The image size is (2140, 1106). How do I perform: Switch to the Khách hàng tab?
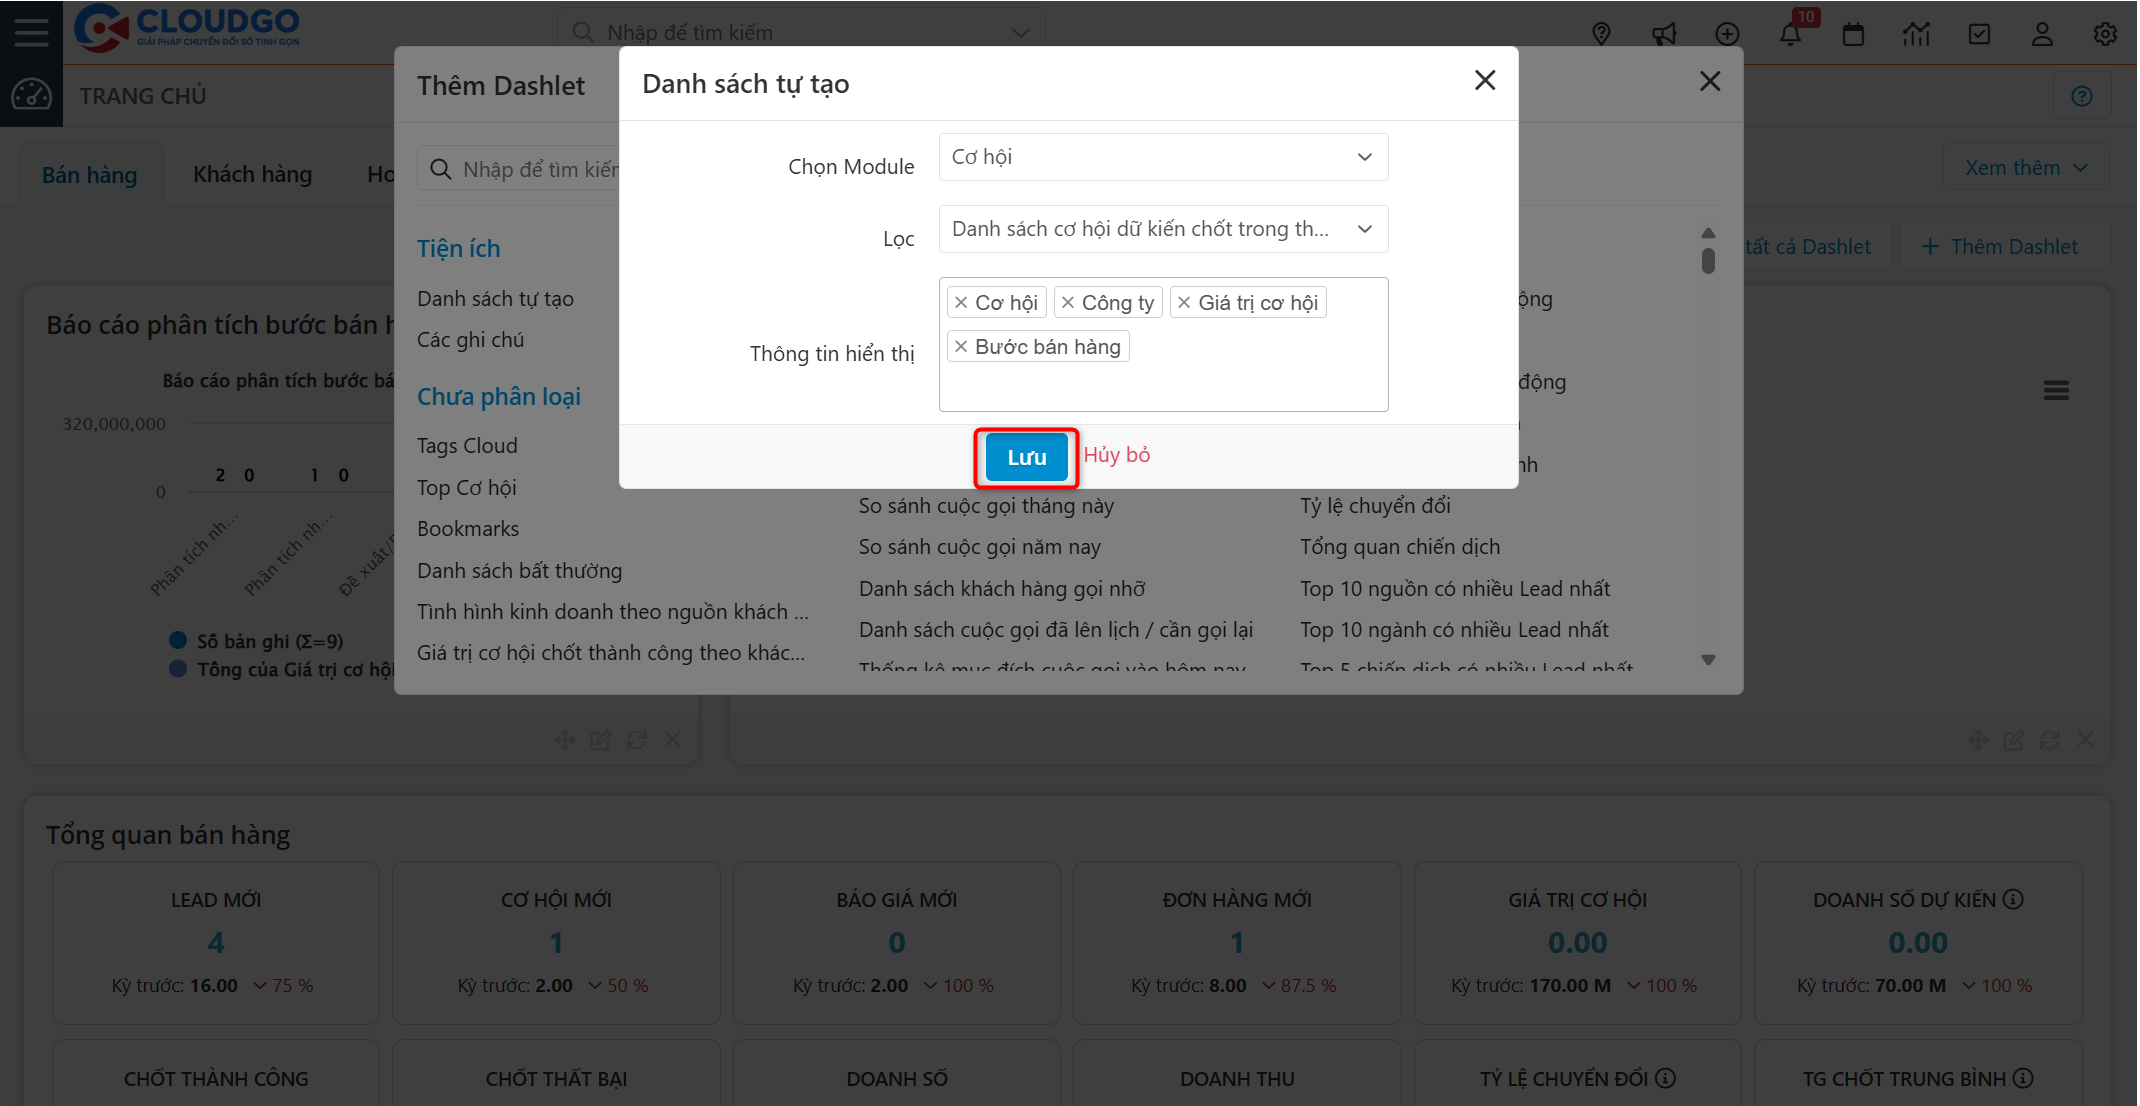pyautogui.click(x=251, y=173)
